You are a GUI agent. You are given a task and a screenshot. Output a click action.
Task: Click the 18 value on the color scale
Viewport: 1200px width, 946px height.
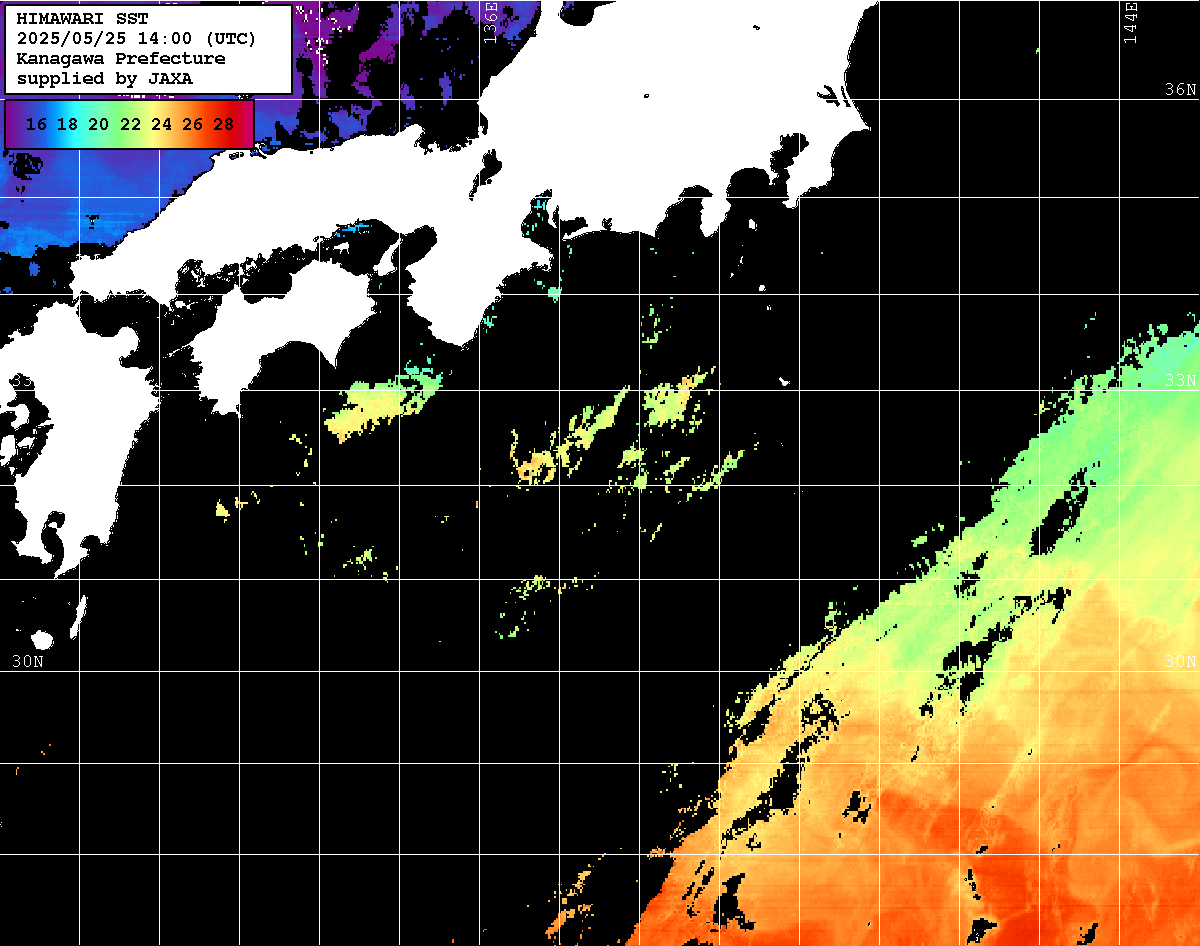pyautogui.click(x=67, y=125)
